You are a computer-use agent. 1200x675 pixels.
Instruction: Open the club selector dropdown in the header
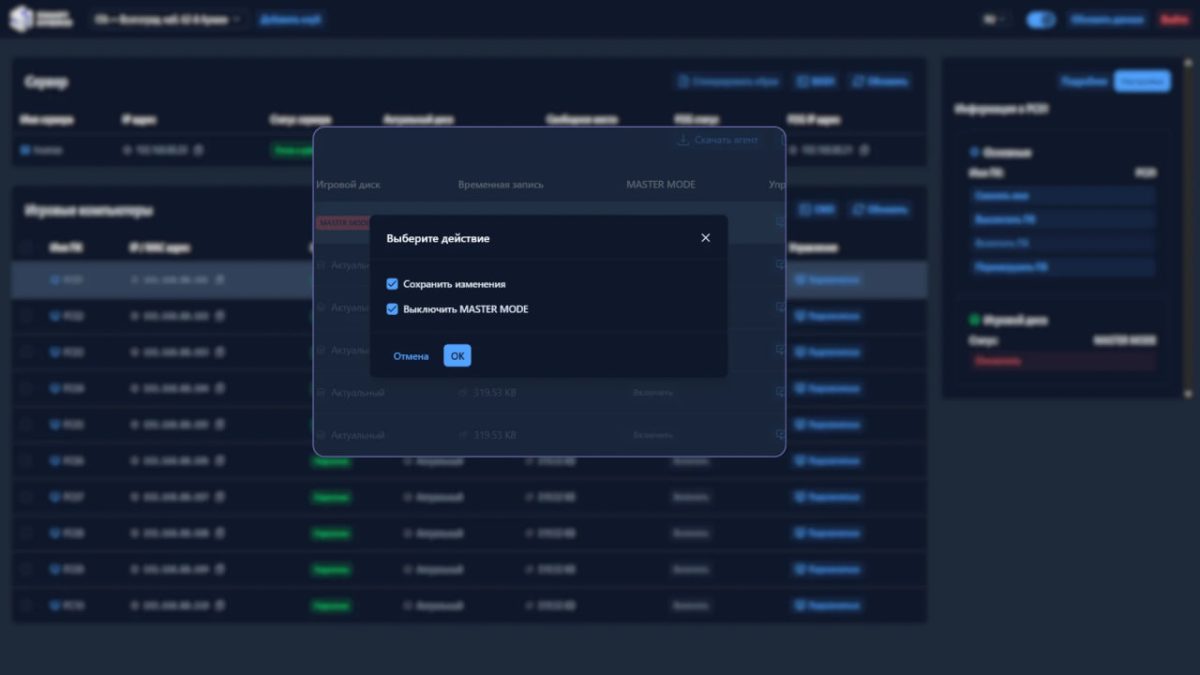coord(168,19)
